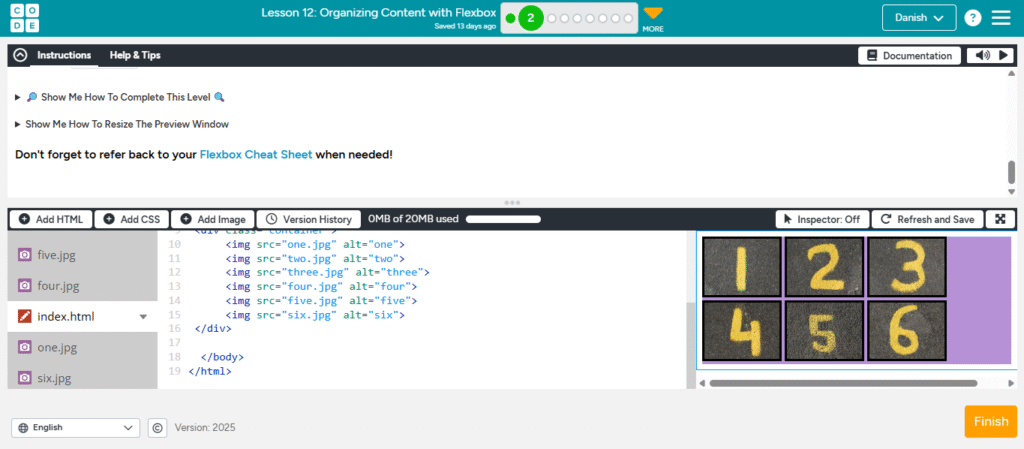The height and width of the screenshot is (449, 1024).
Task: Select the one.jpg file
Action: tap(57, 347)
